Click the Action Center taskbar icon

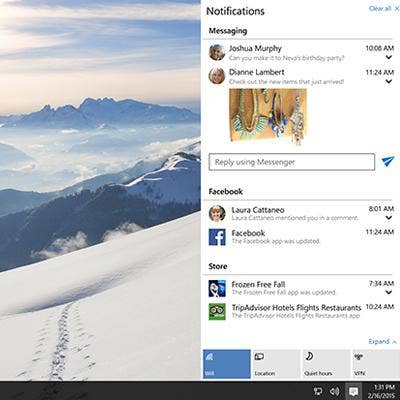click(354, 391)
